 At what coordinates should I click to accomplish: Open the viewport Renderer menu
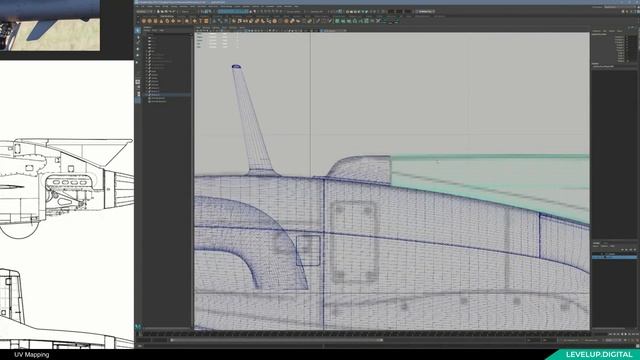tap(233, 28)
